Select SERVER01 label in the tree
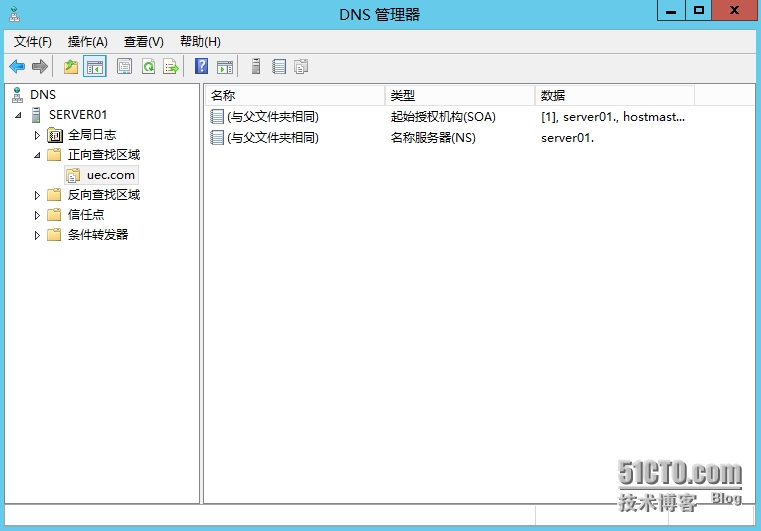761x531 pixels. pyautogui.click(x=78, y=115)
